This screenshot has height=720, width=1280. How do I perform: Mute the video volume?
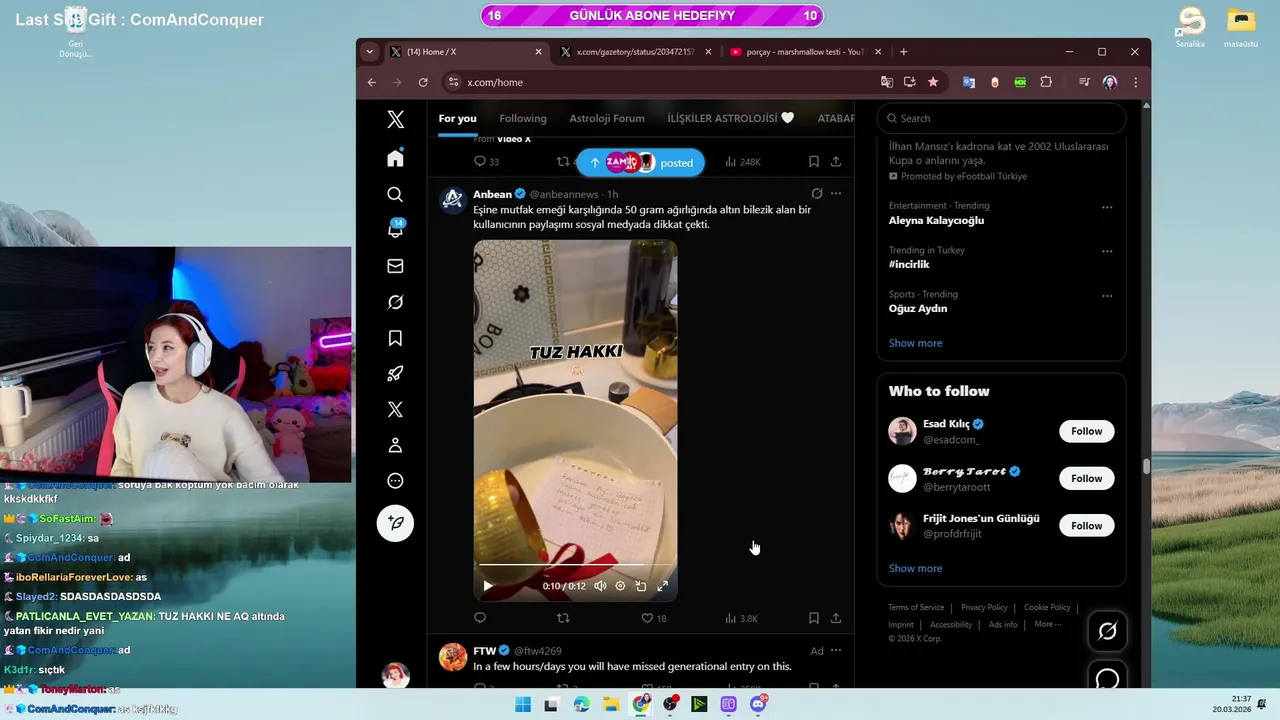coord(600,586)
